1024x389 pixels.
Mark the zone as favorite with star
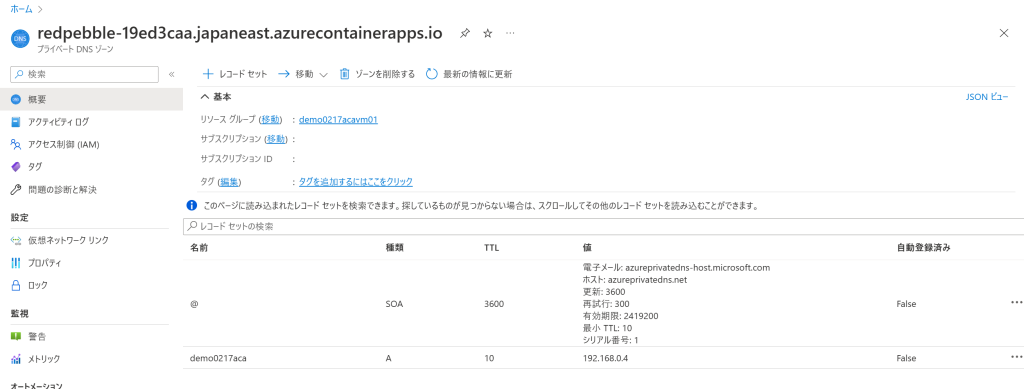[487, 33]
